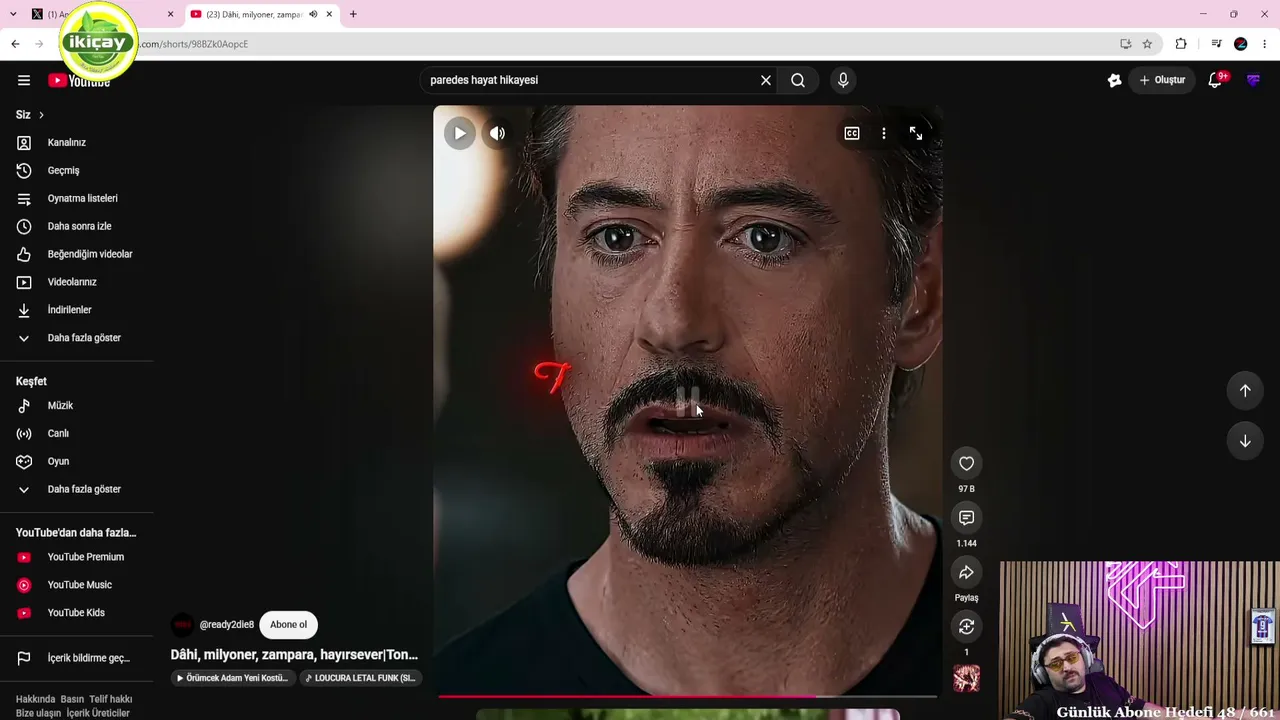Open the Oluştur create menu
Viewport: 1280px width, 720px height.
click(x=1162, y=80)
